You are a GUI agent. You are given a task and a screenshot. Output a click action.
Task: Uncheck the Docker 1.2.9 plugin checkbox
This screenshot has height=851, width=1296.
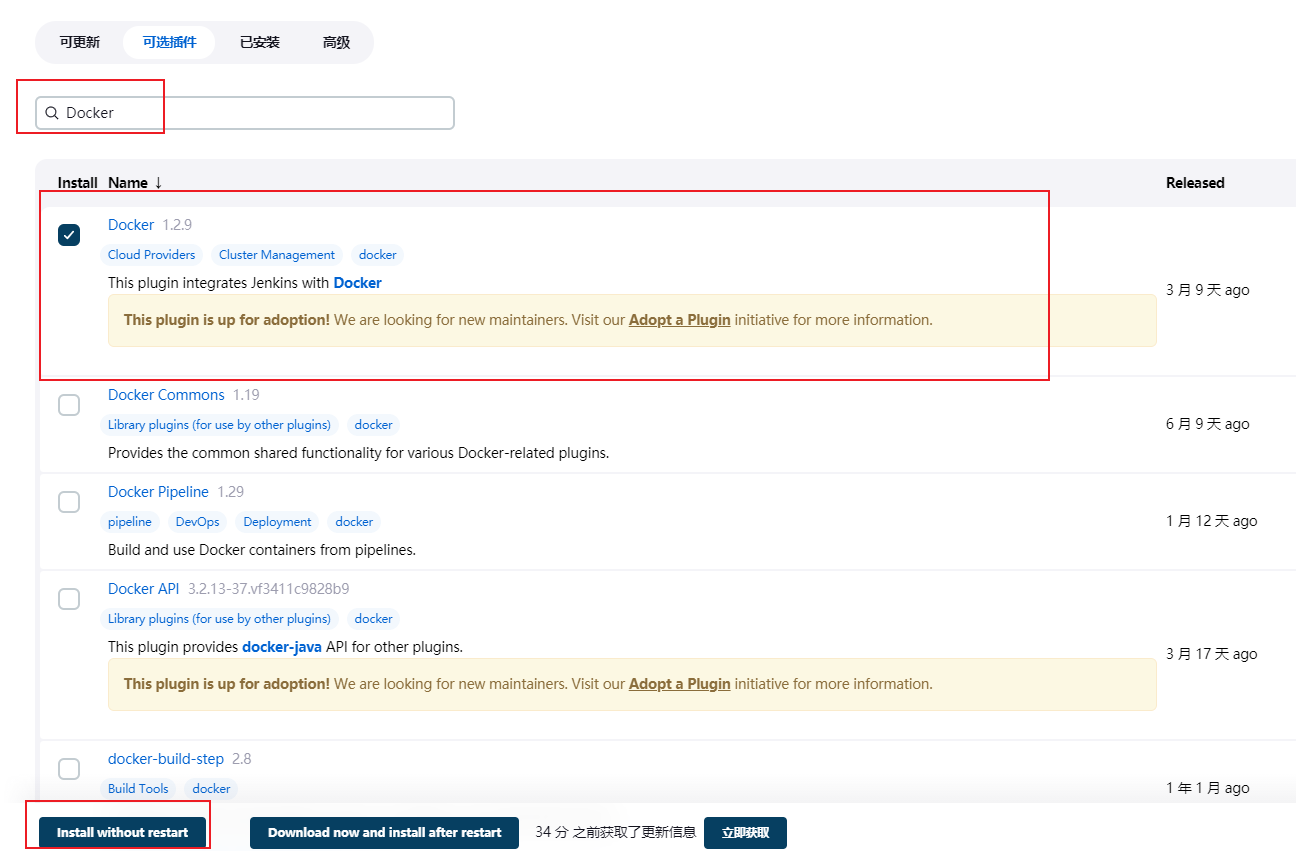tap(69, 235)
